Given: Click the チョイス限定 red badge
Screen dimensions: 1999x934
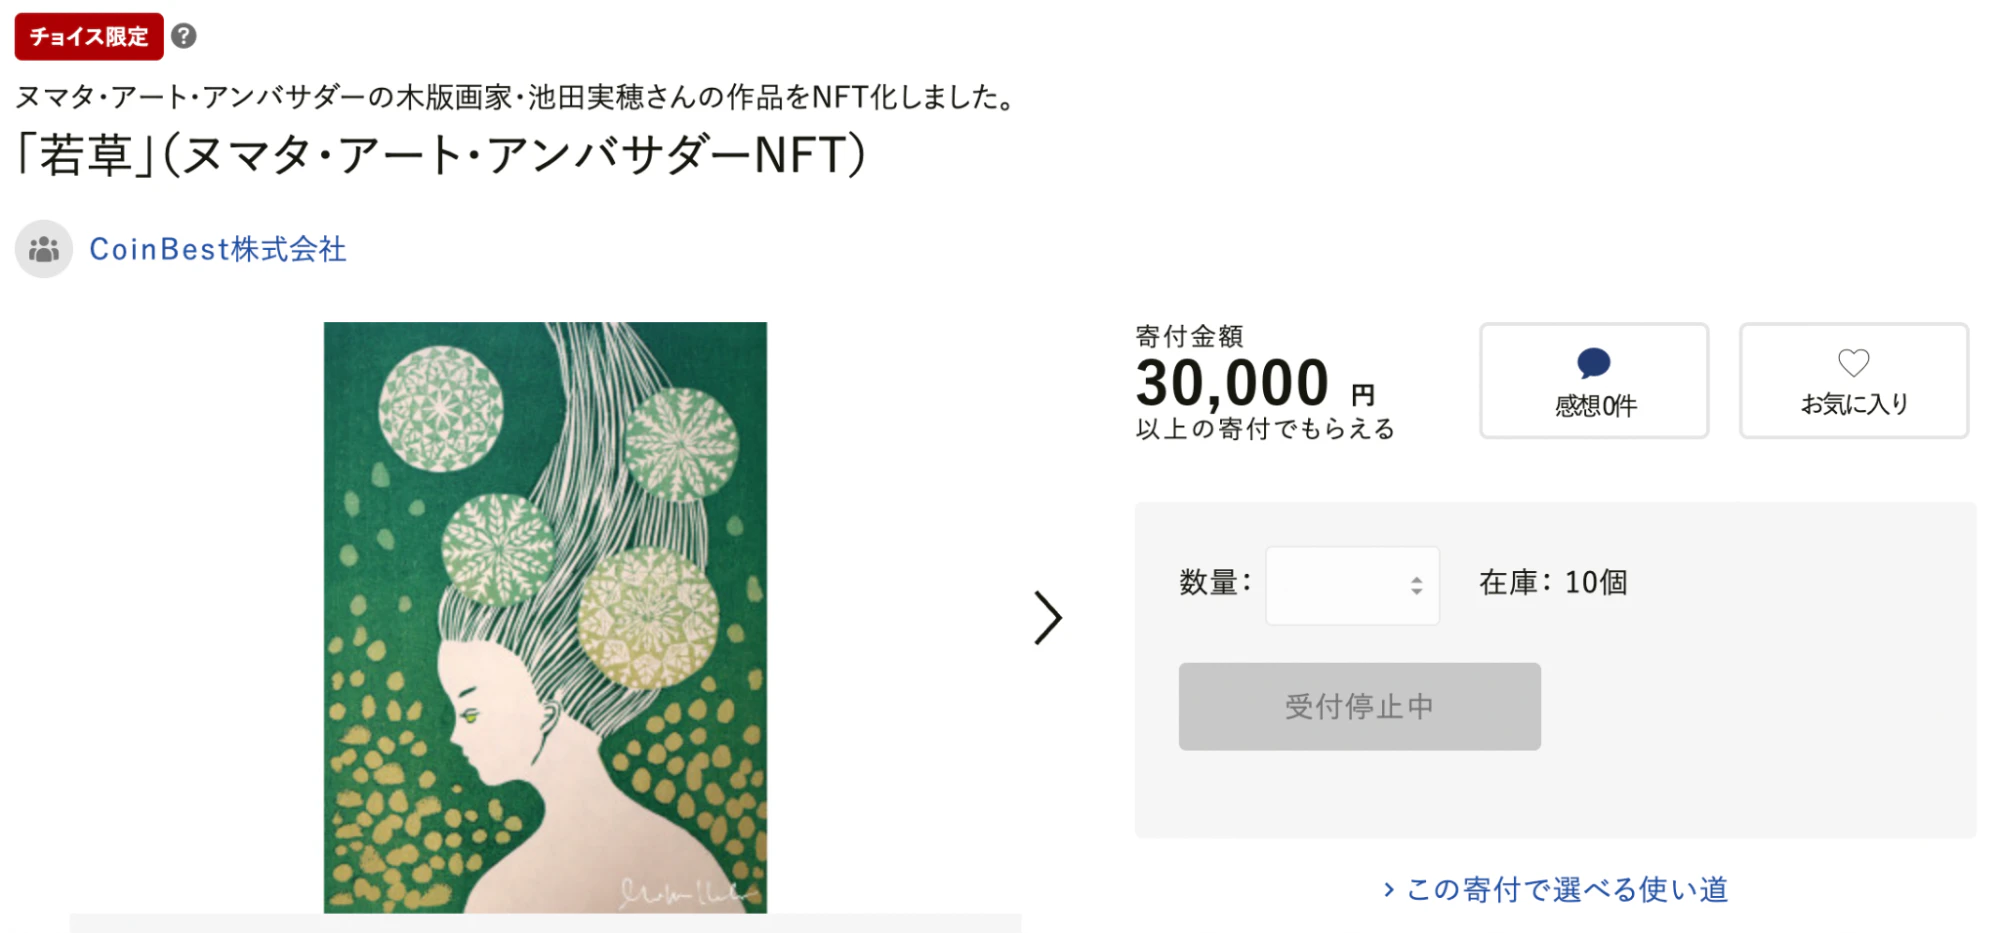Looking at the screenshot, I should click(89, 37).
